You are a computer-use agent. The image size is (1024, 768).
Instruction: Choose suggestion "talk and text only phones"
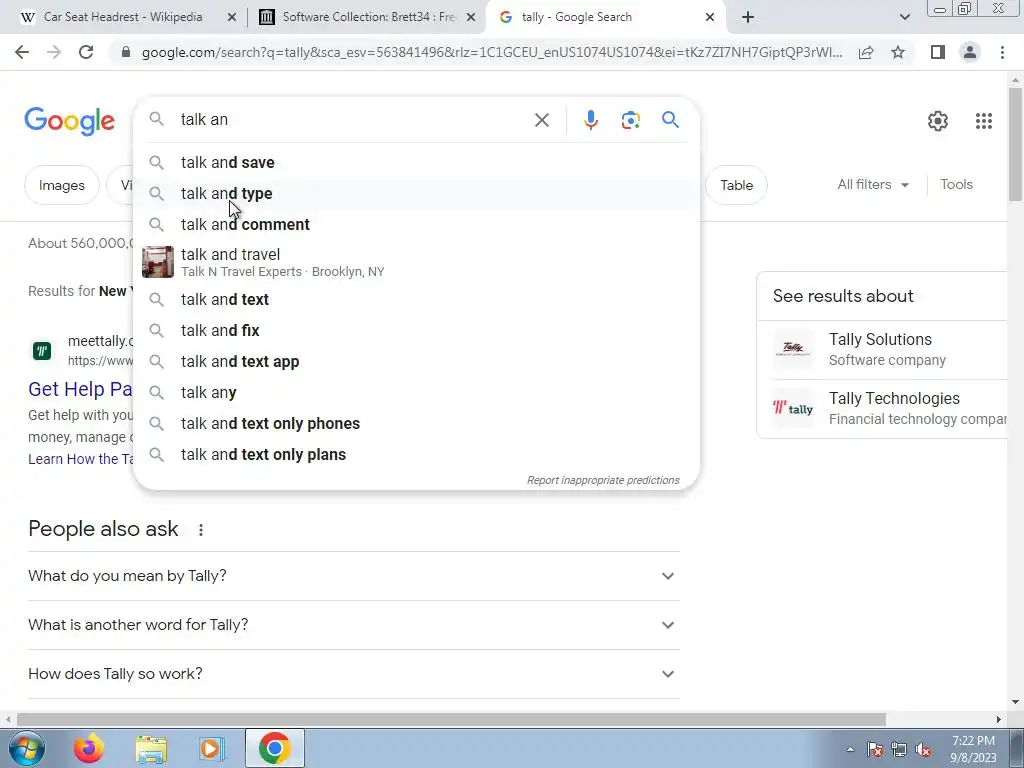[x=416, y=424]
